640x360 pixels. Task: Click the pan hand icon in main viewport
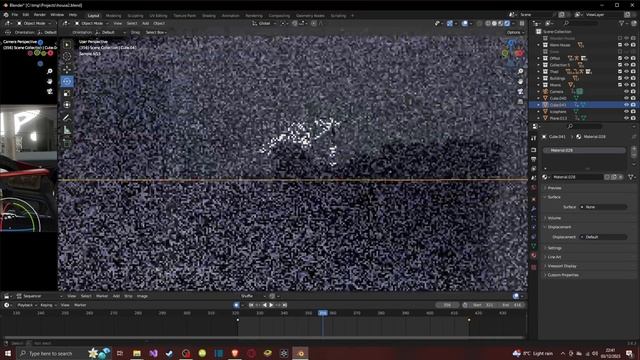tap(520, 82)
